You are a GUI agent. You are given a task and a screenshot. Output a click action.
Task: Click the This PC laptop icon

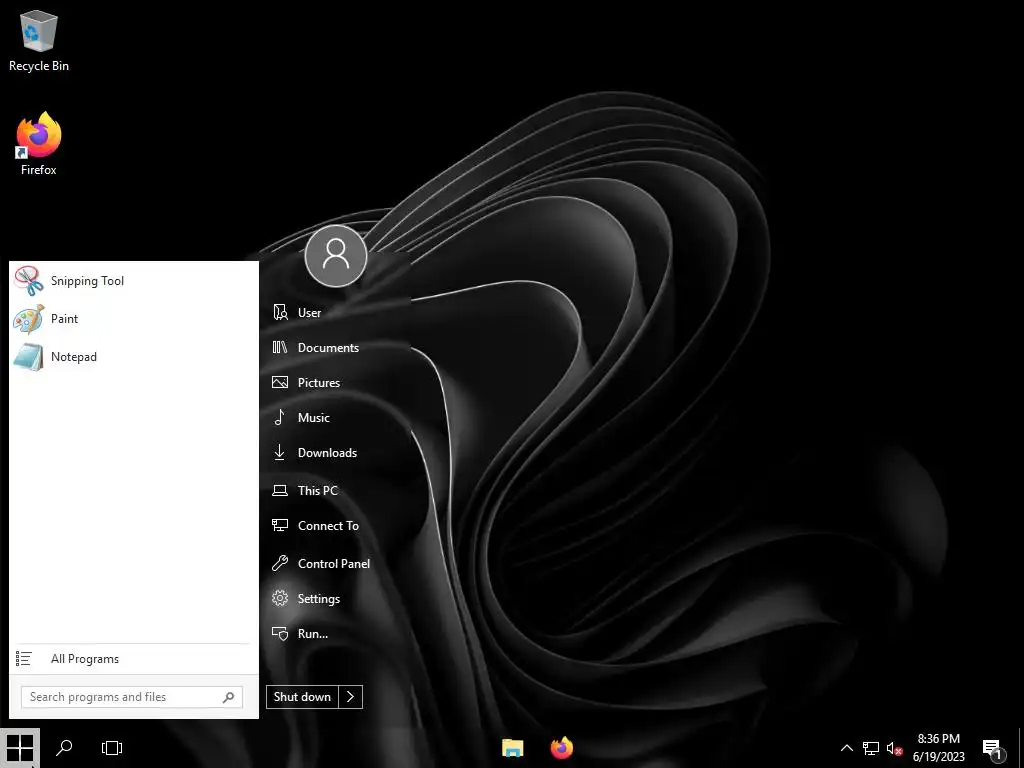[280, 490]
